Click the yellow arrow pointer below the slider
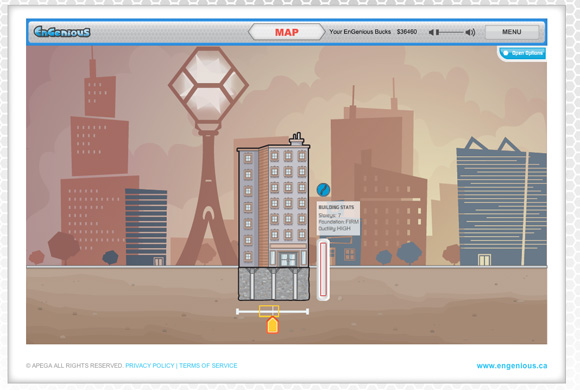Viewport: 580px width, 390px height. [273, 325]
